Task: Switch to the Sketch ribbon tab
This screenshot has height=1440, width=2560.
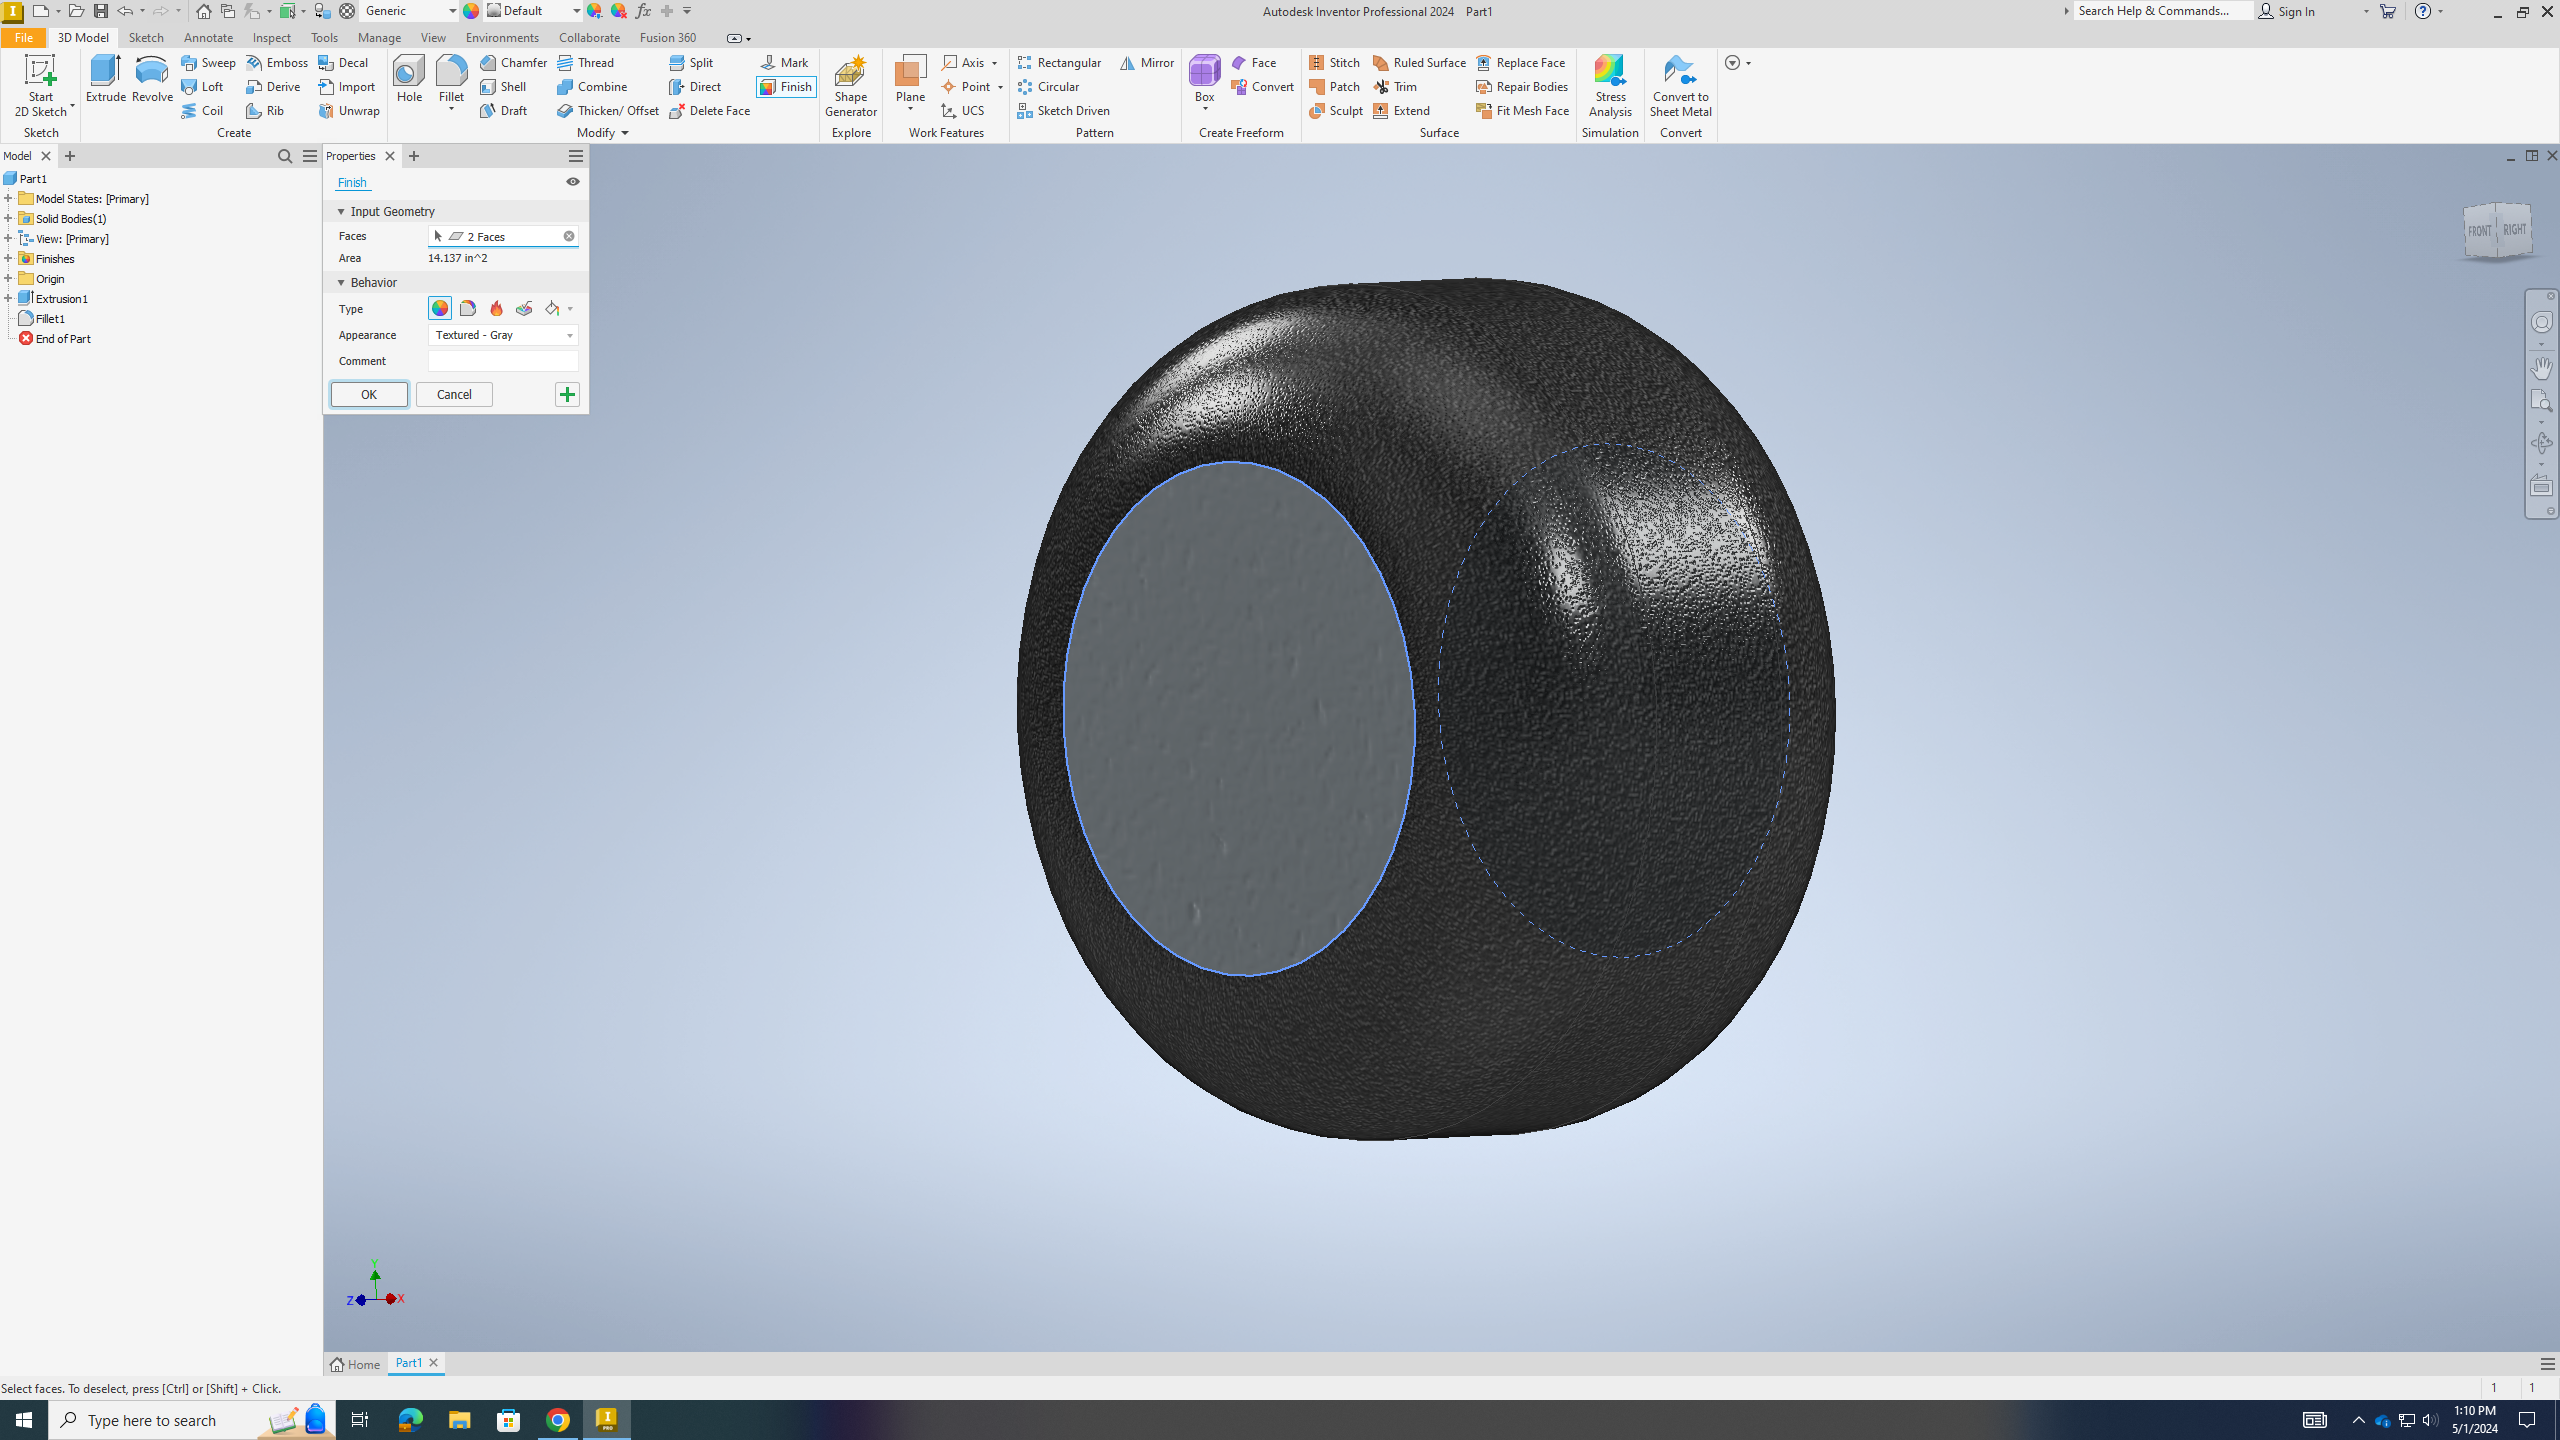Action: tap(146, 37)
